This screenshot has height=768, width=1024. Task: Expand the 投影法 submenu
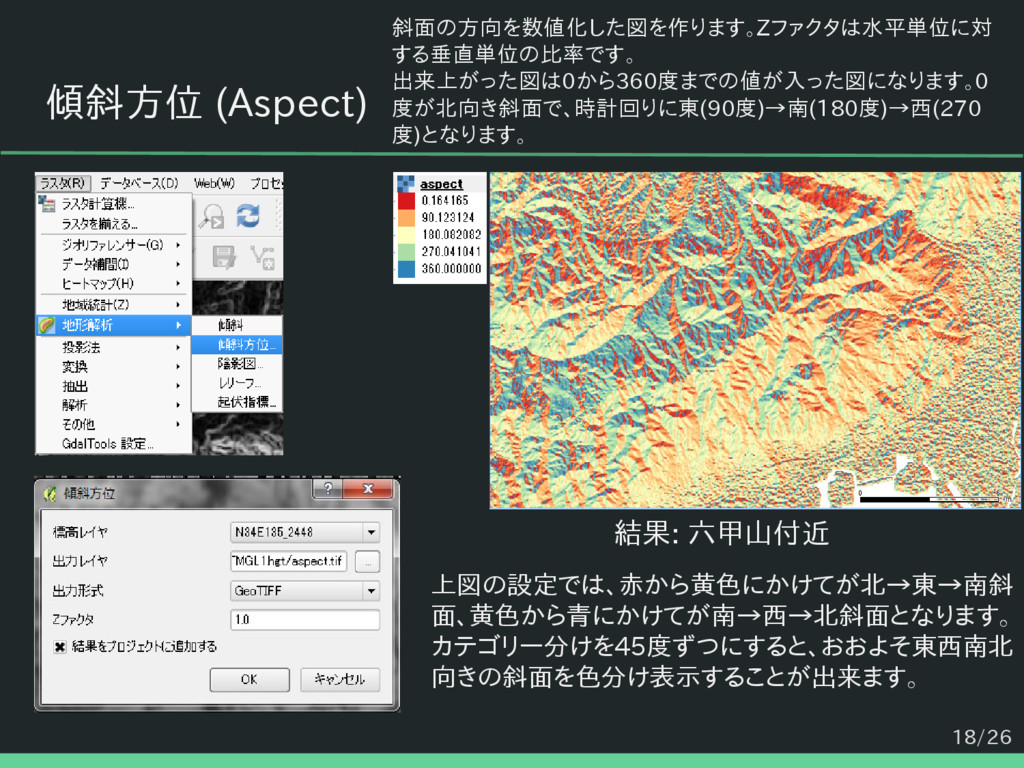click(114, 347)
